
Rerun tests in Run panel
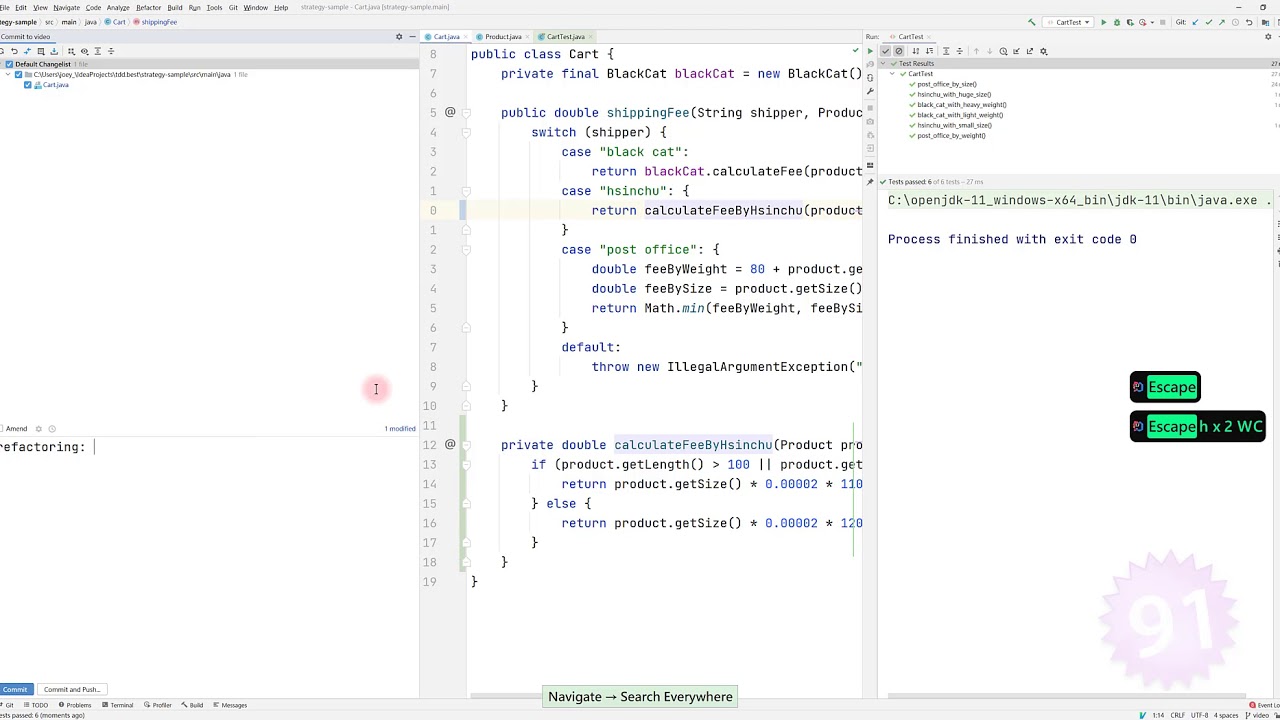[x=870, y=51]
